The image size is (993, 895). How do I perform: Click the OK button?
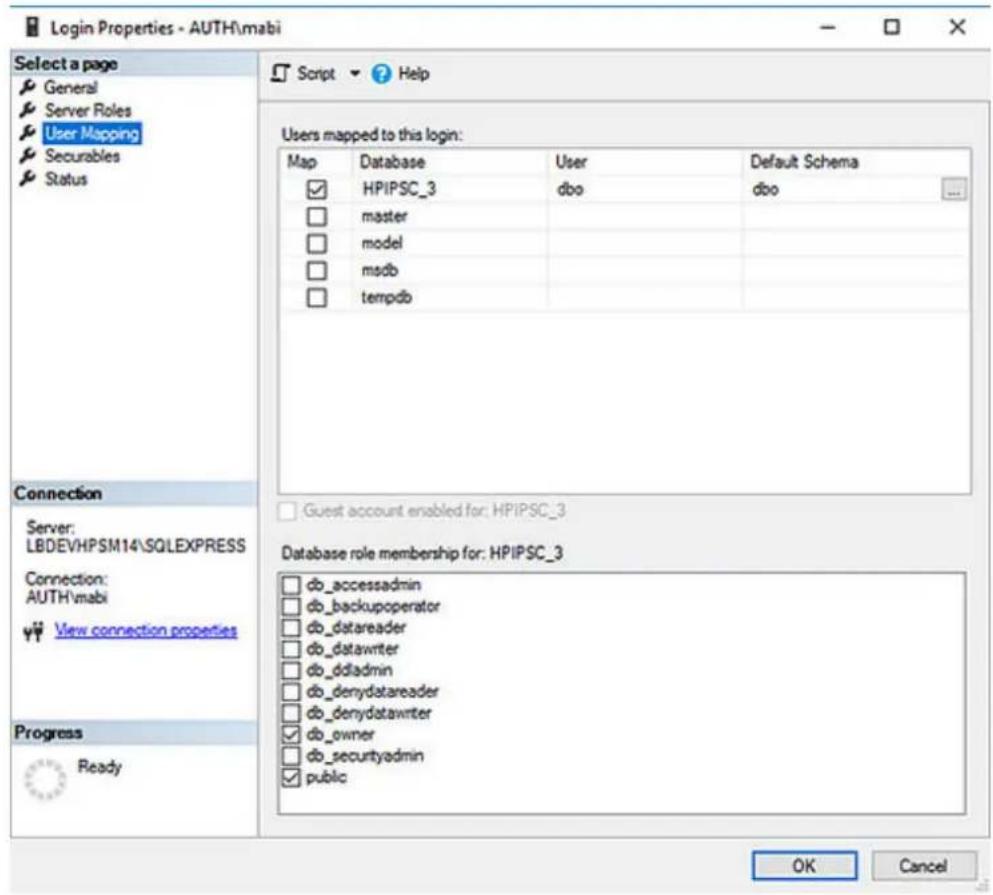[804, 865]
